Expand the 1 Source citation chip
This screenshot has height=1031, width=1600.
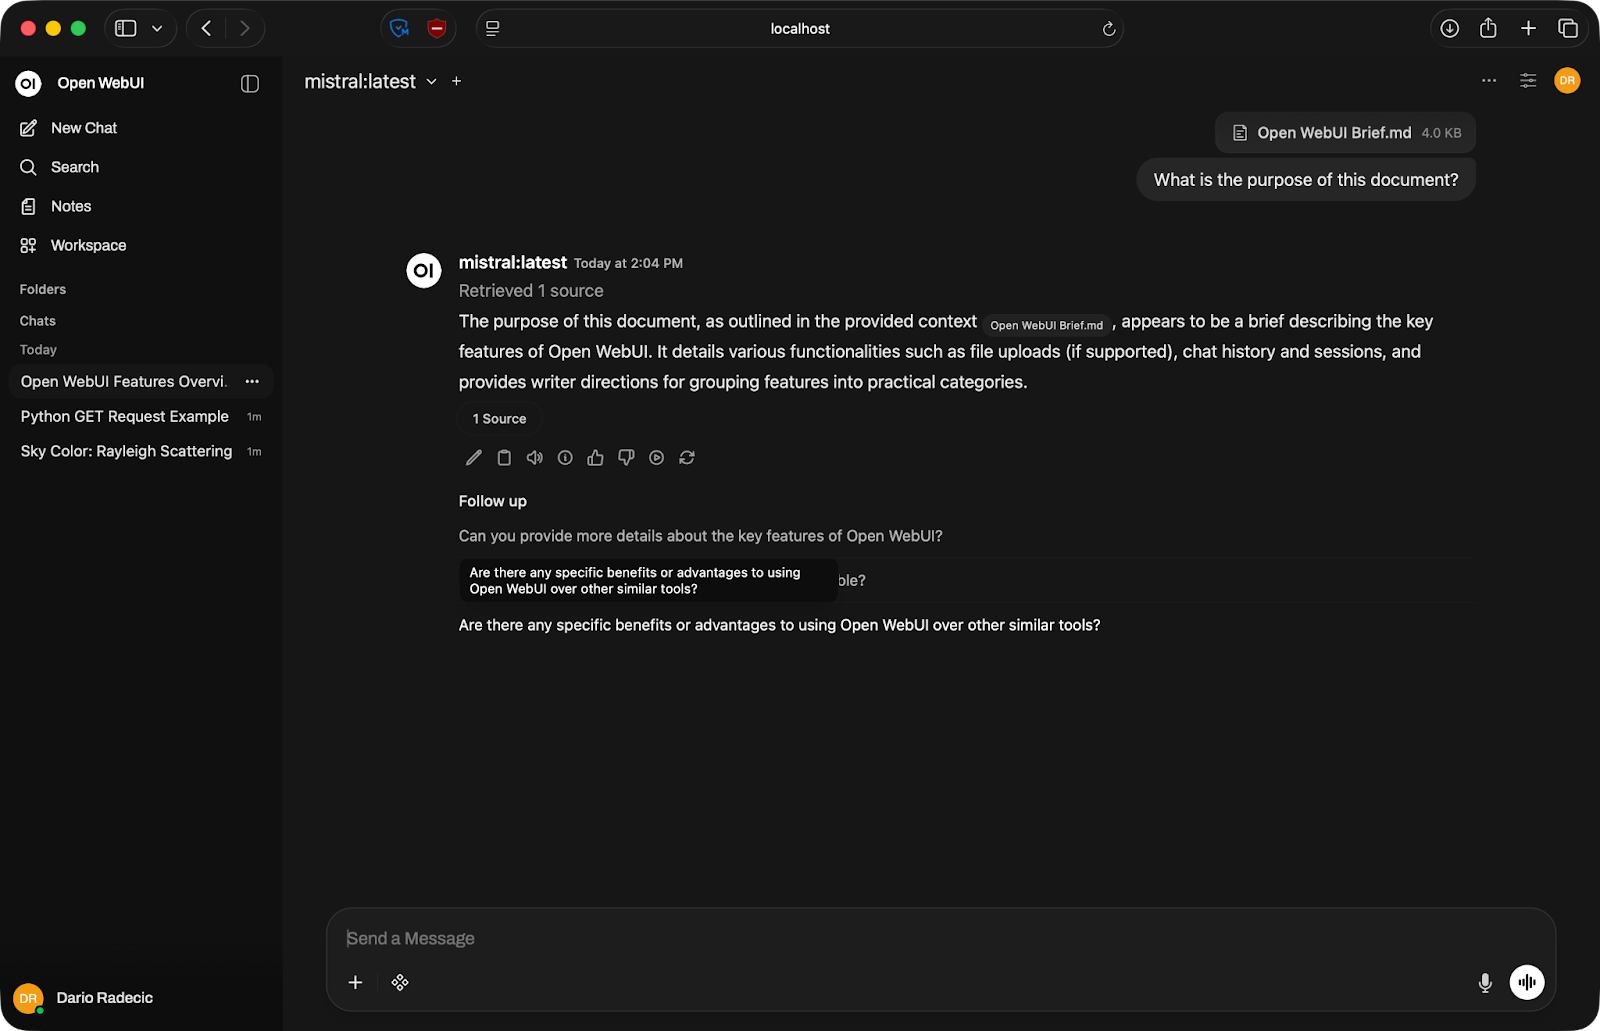[499, 419]
